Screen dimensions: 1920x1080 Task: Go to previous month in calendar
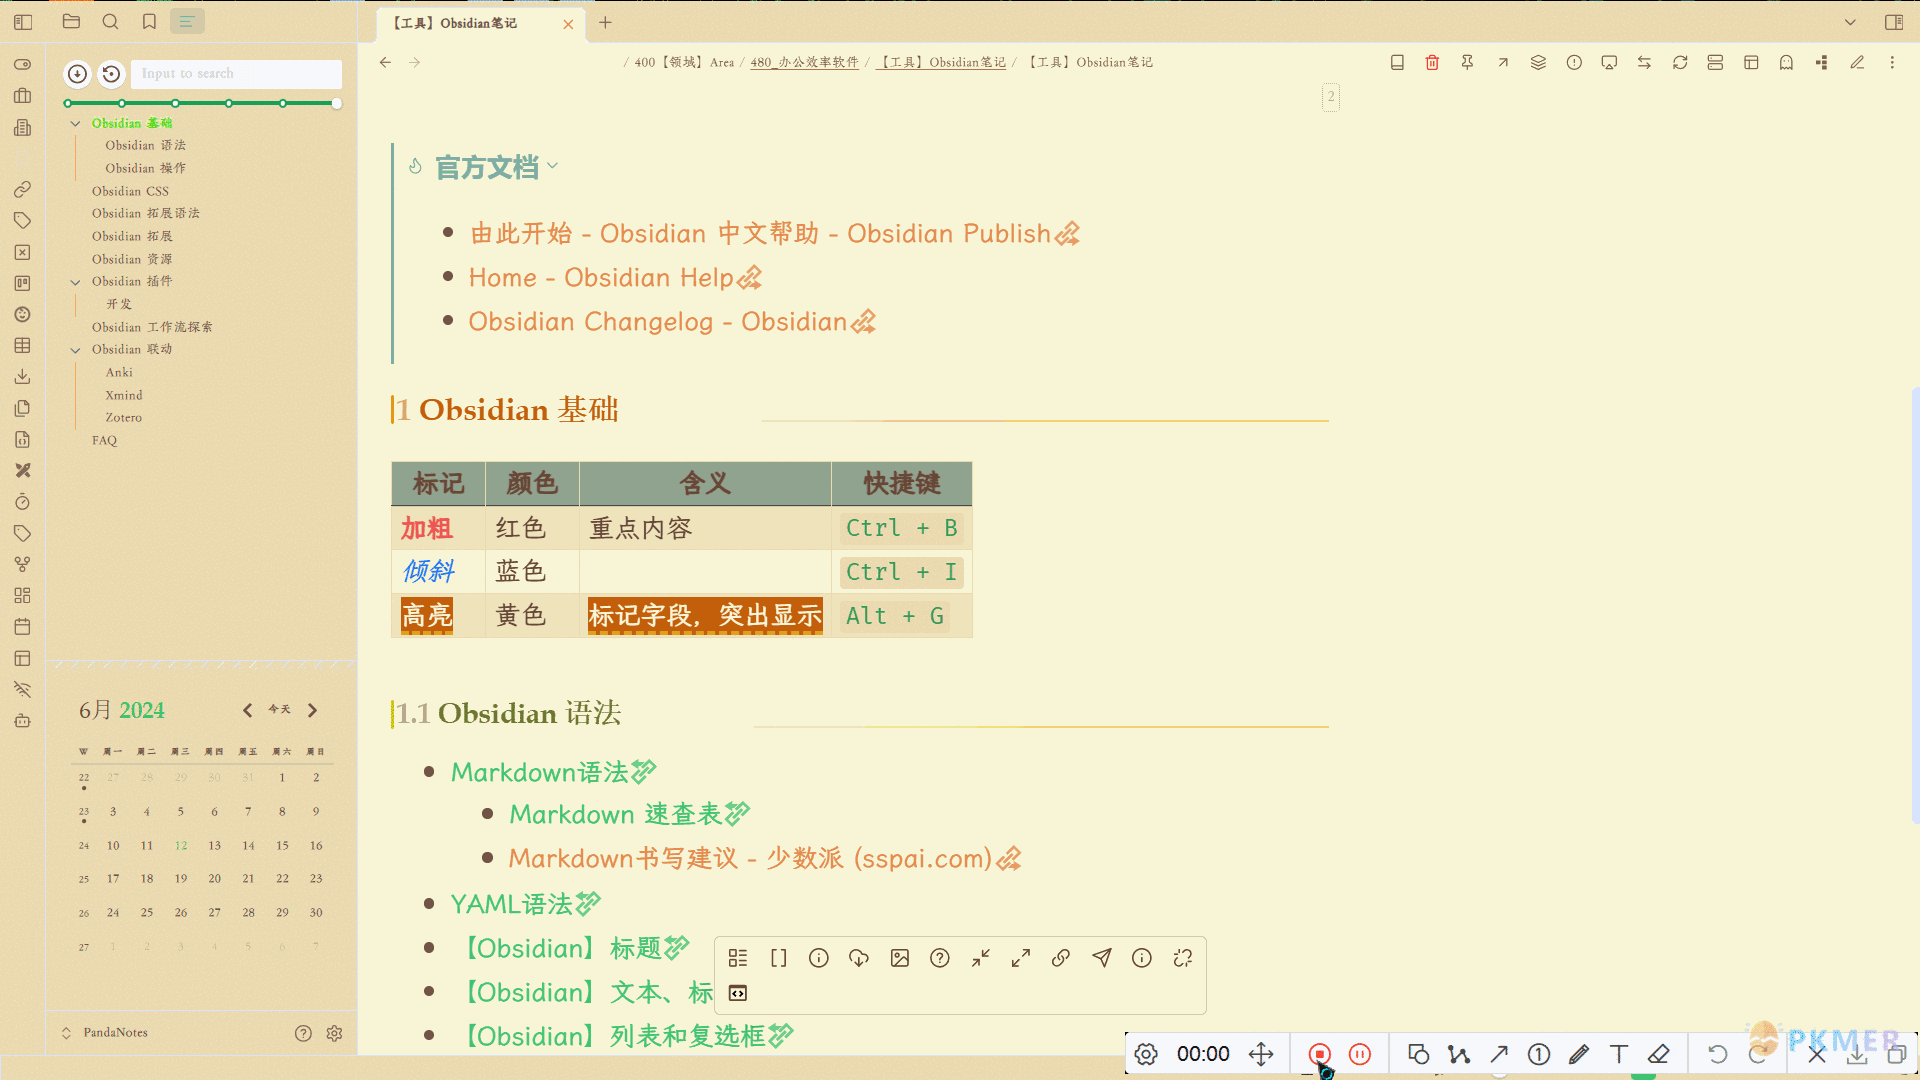pos(247,710)
